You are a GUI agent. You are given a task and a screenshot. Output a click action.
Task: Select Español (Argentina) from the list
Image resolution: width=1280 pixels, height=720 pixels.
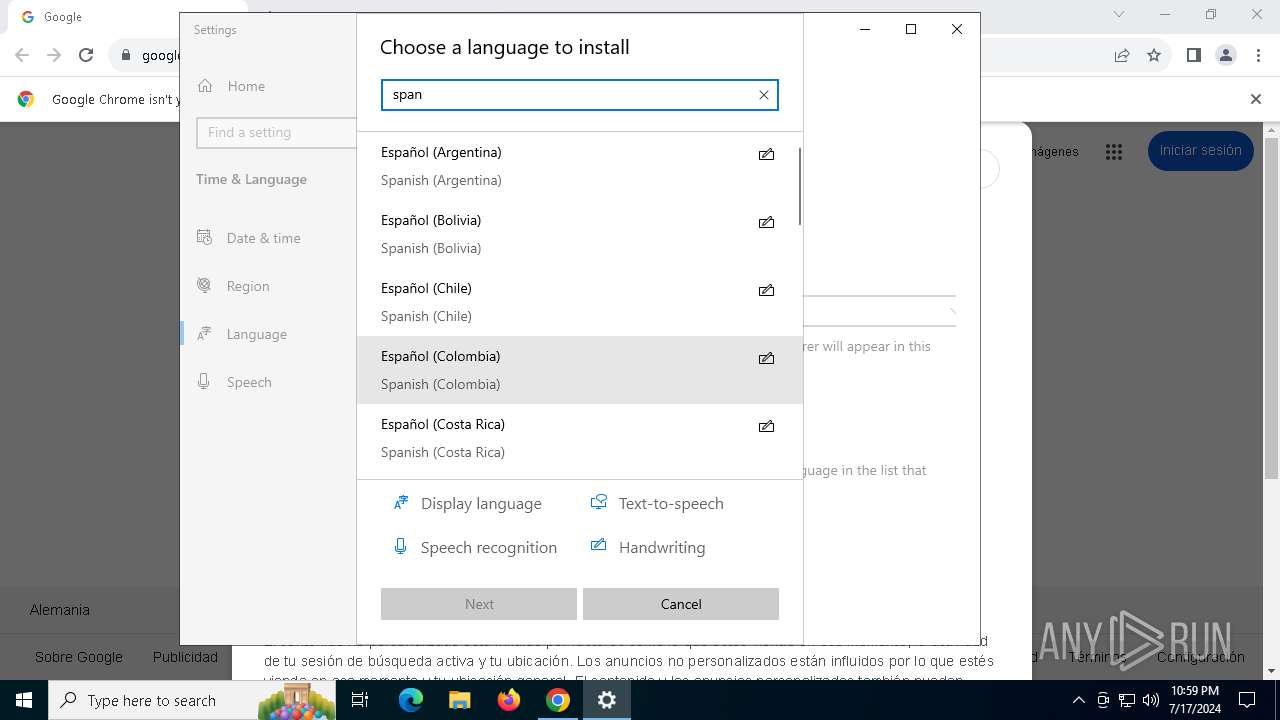(579, 166)
